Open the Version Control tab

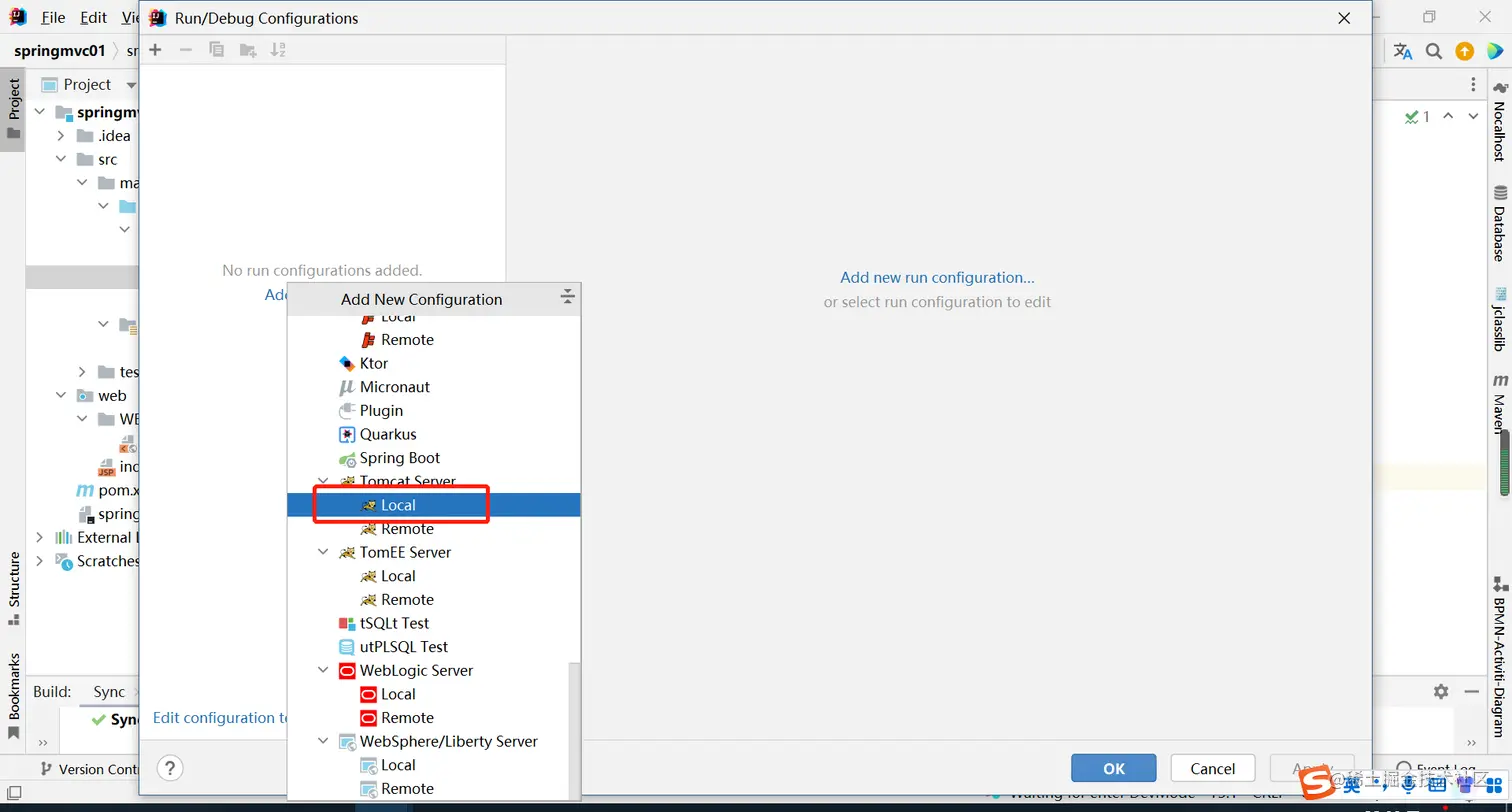coord(88,769)
